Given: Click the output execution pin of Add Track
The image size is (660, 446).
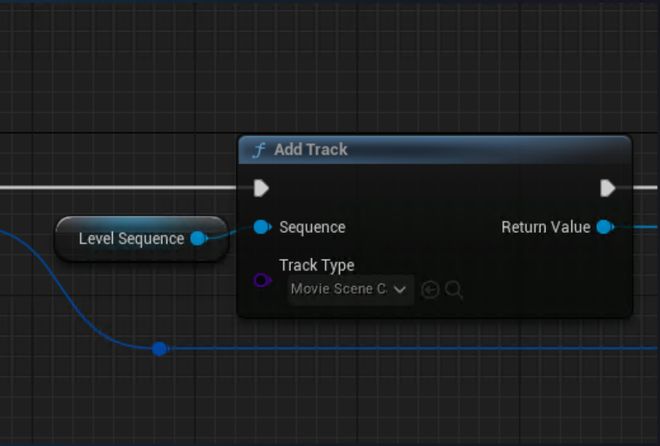Looking at the screenshot, I should [x=607, y=188].
